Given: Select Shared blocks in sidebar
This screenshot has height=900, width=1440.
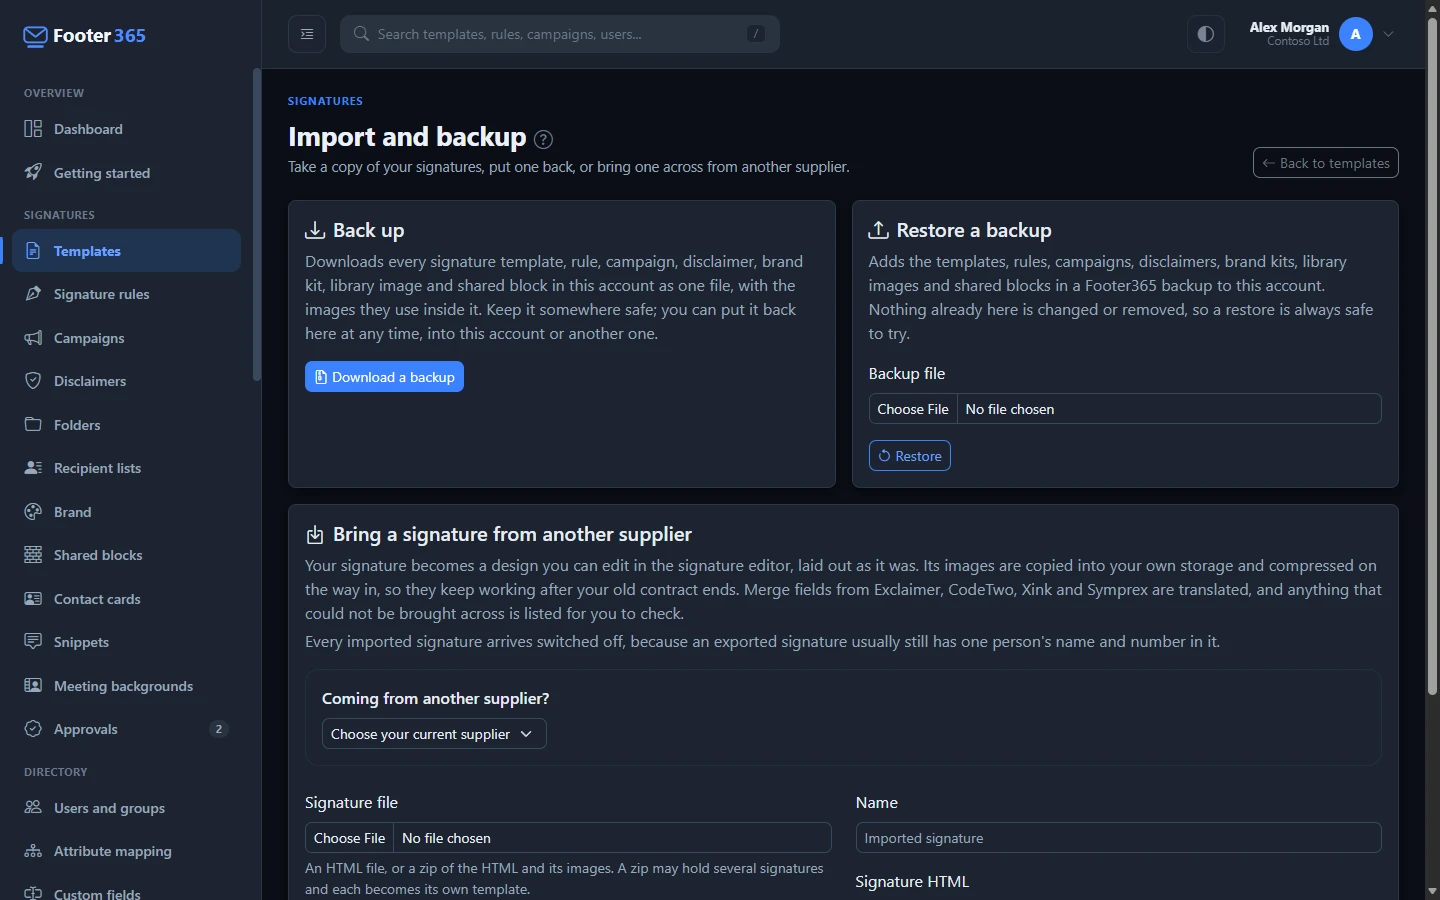Looking at the screenshot, I should (x=126, y=555).
